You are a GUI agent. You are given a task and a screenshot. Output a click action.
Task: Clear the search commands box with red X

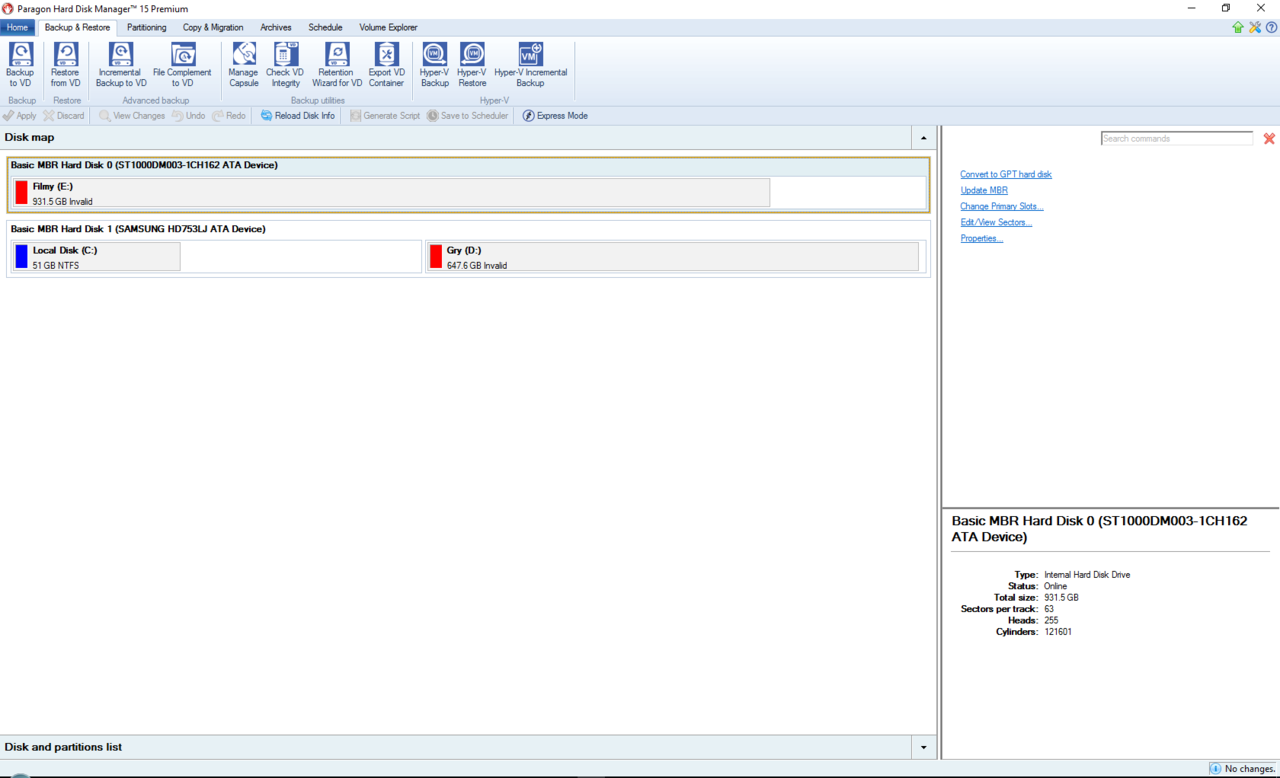tap(1269, 138)
